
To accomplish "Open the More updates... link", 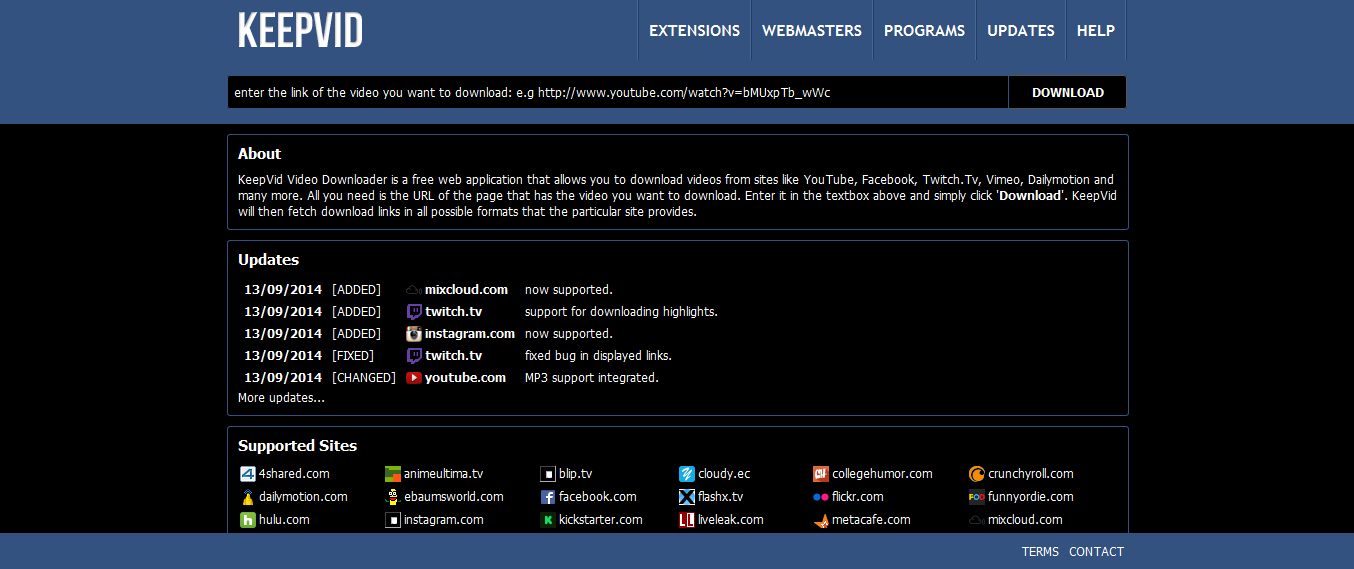I will click(x=281, y=398).
